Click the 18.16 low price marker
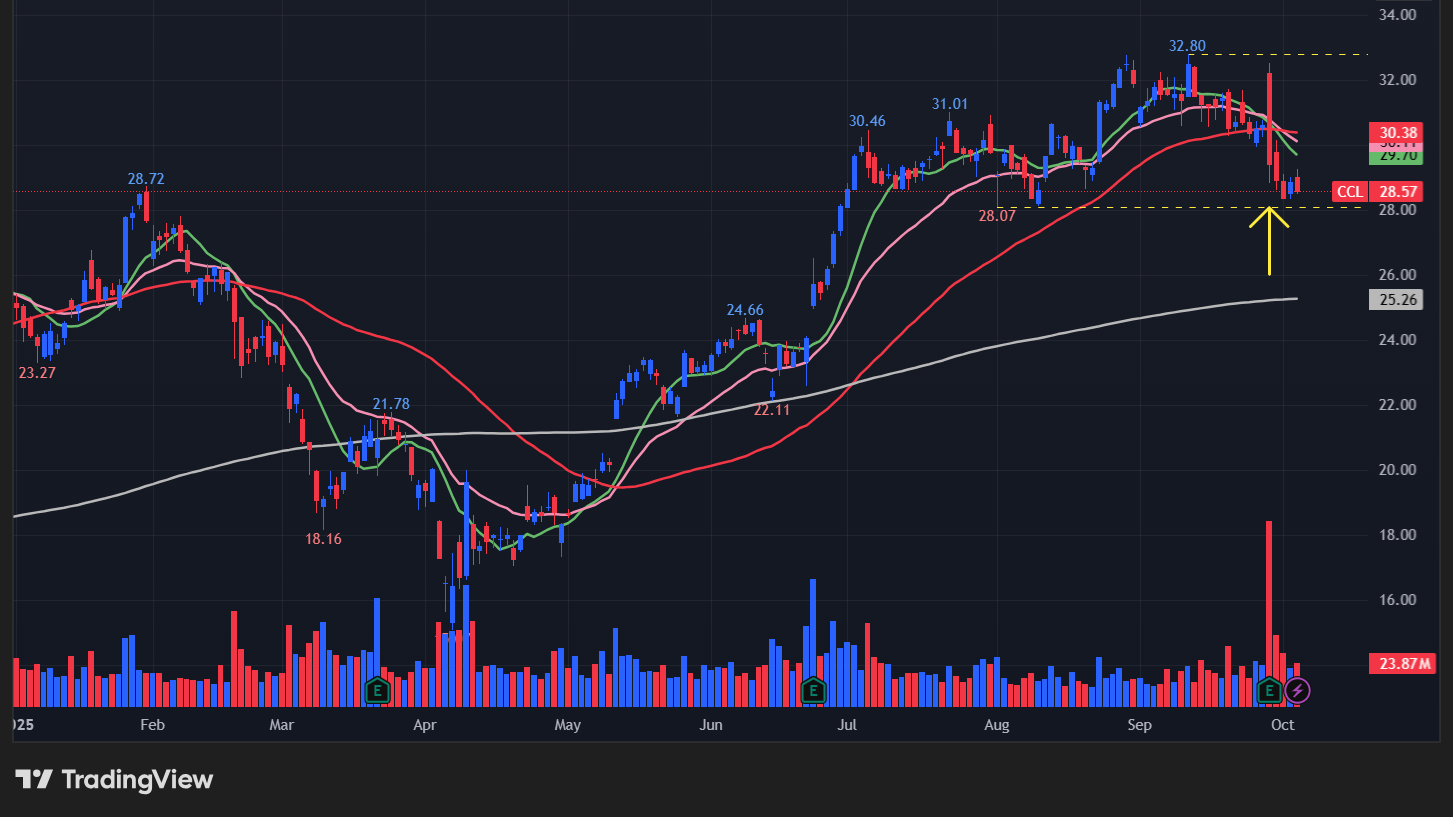This screenshot has width=1453, height=817. point(323,538)
